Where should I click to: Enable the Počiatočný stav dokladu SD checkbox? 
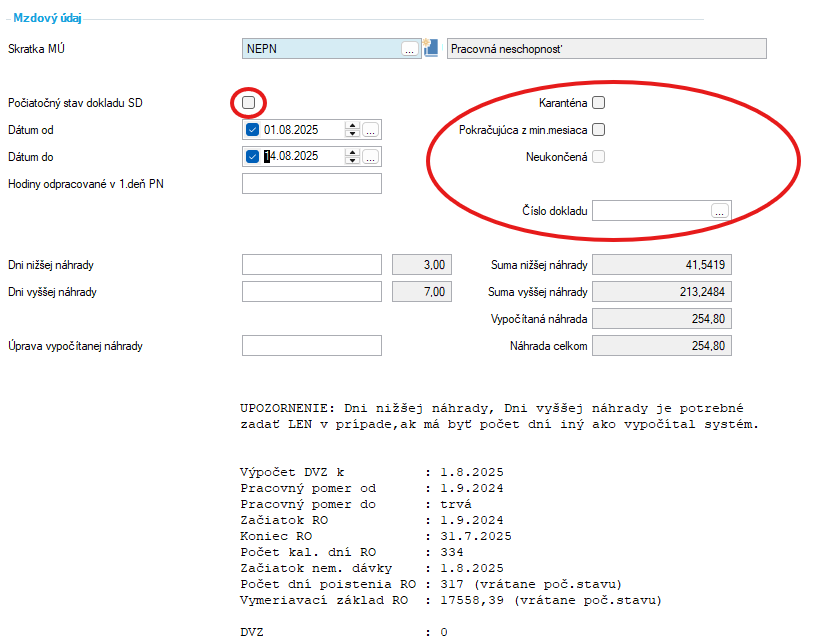click(249, 103)
